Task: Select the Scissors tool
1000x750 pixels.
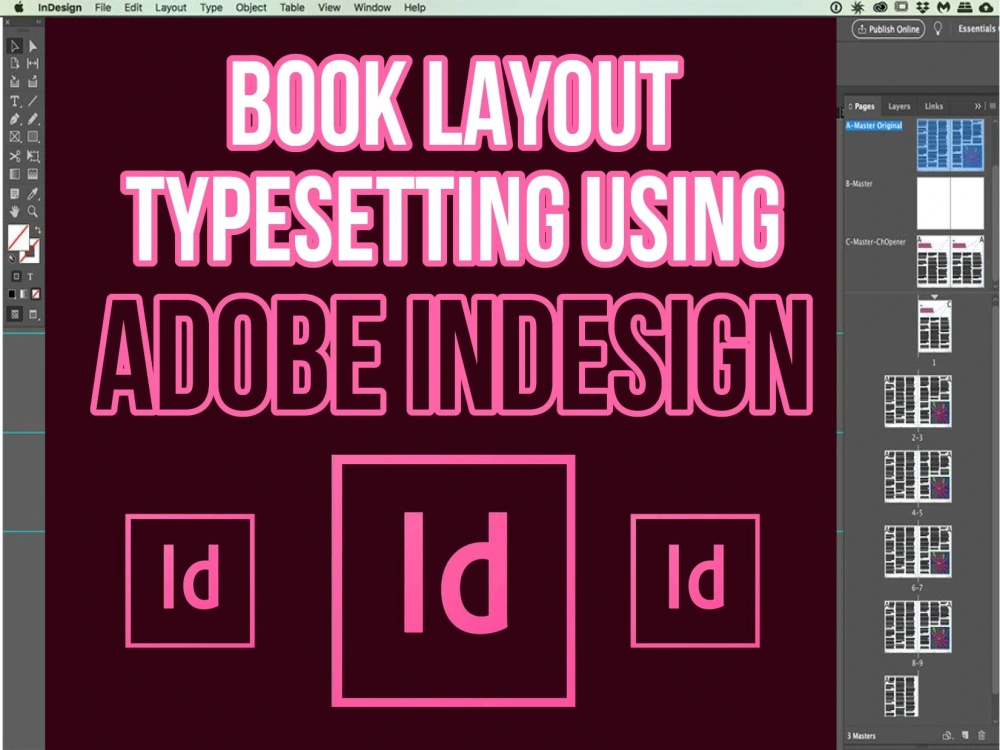Action: [x=15, y=156]
